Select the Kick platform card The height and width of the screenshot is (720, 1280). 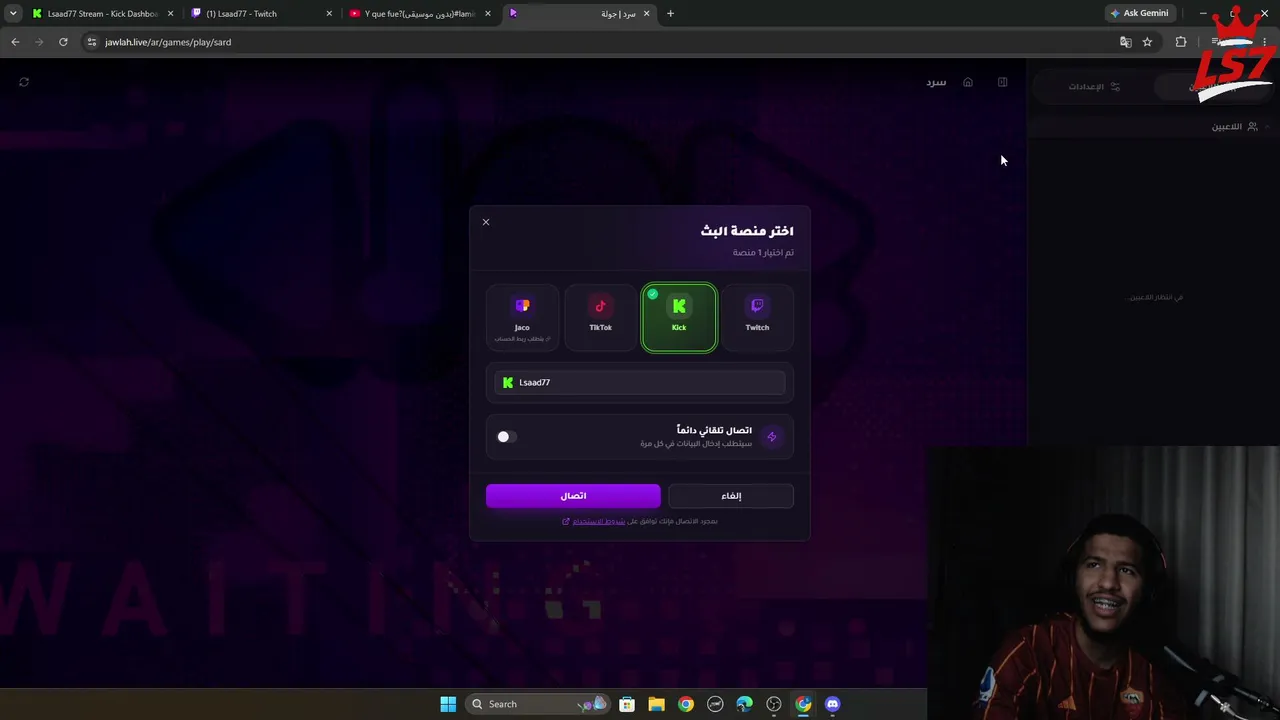[679, 317]
